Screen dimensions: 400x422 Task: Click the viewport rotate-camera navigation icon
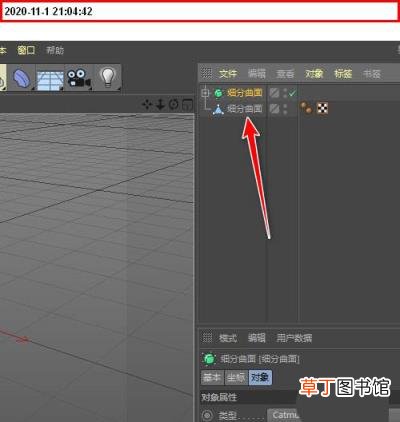point(174,104)
